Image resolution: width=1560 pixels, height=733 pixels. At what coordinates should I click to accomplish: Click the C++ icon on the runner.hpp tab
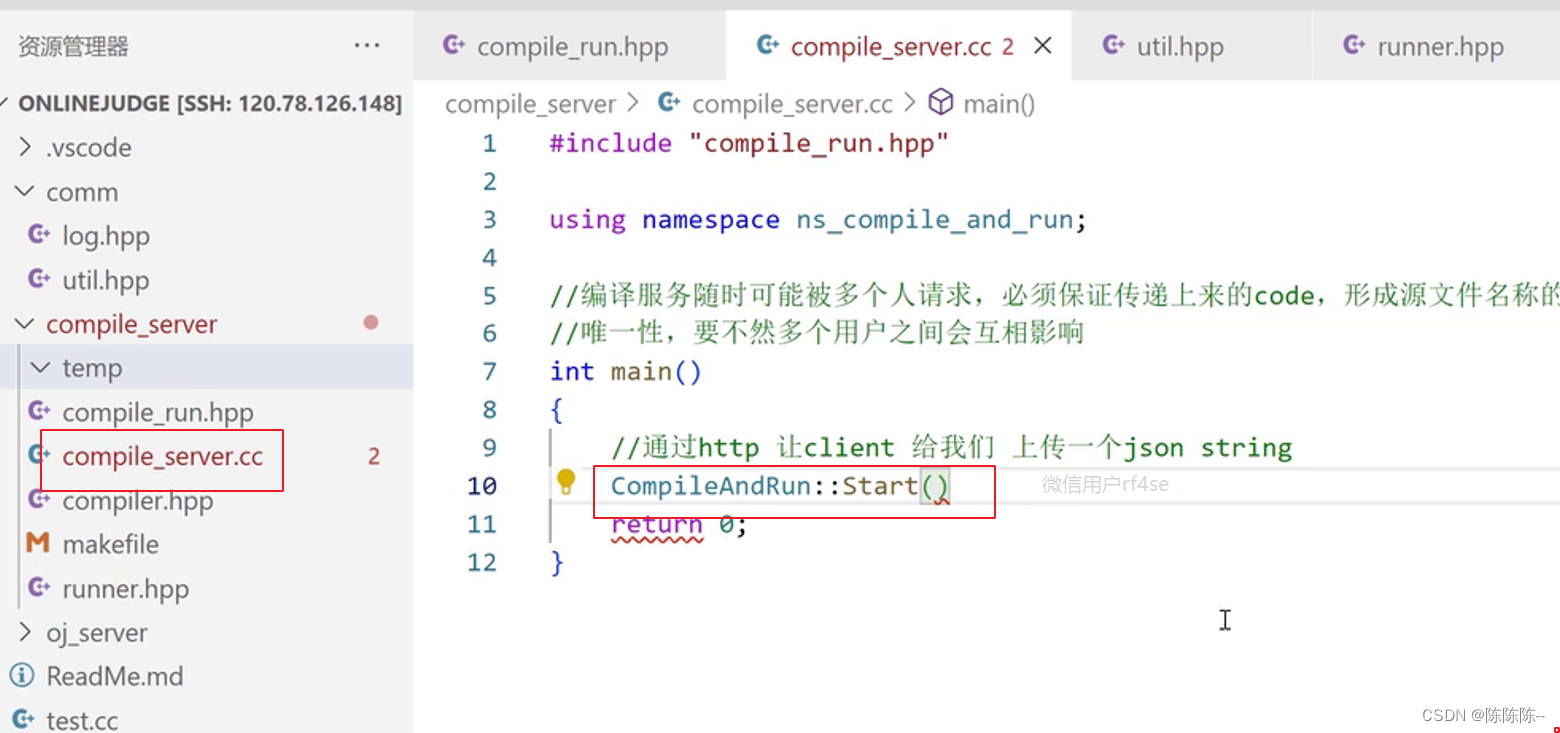1354,46
